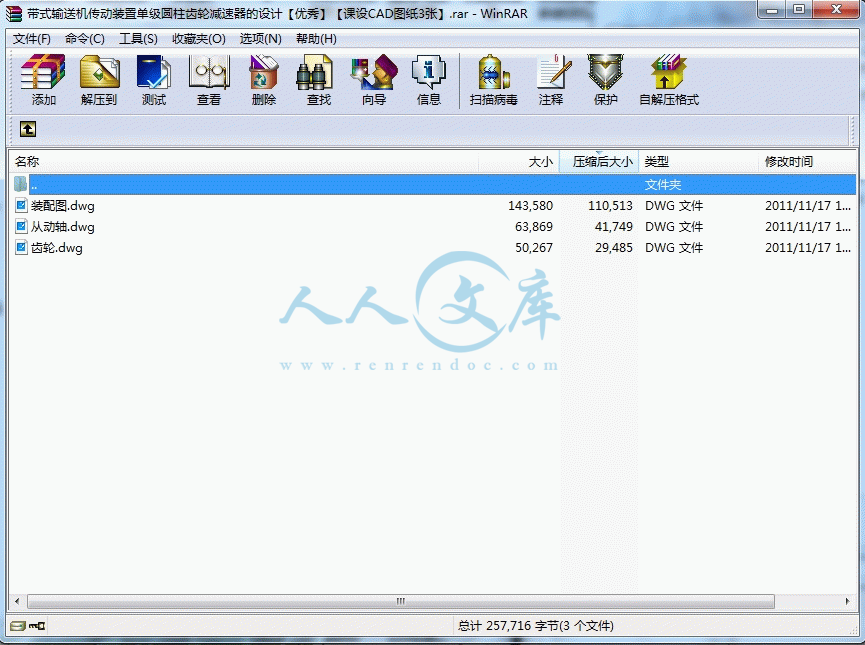Image resolution: width=865 pixels, height=645 pixels.
Task: Click the parent folder icon in ".." row
Action: point(20,184)
